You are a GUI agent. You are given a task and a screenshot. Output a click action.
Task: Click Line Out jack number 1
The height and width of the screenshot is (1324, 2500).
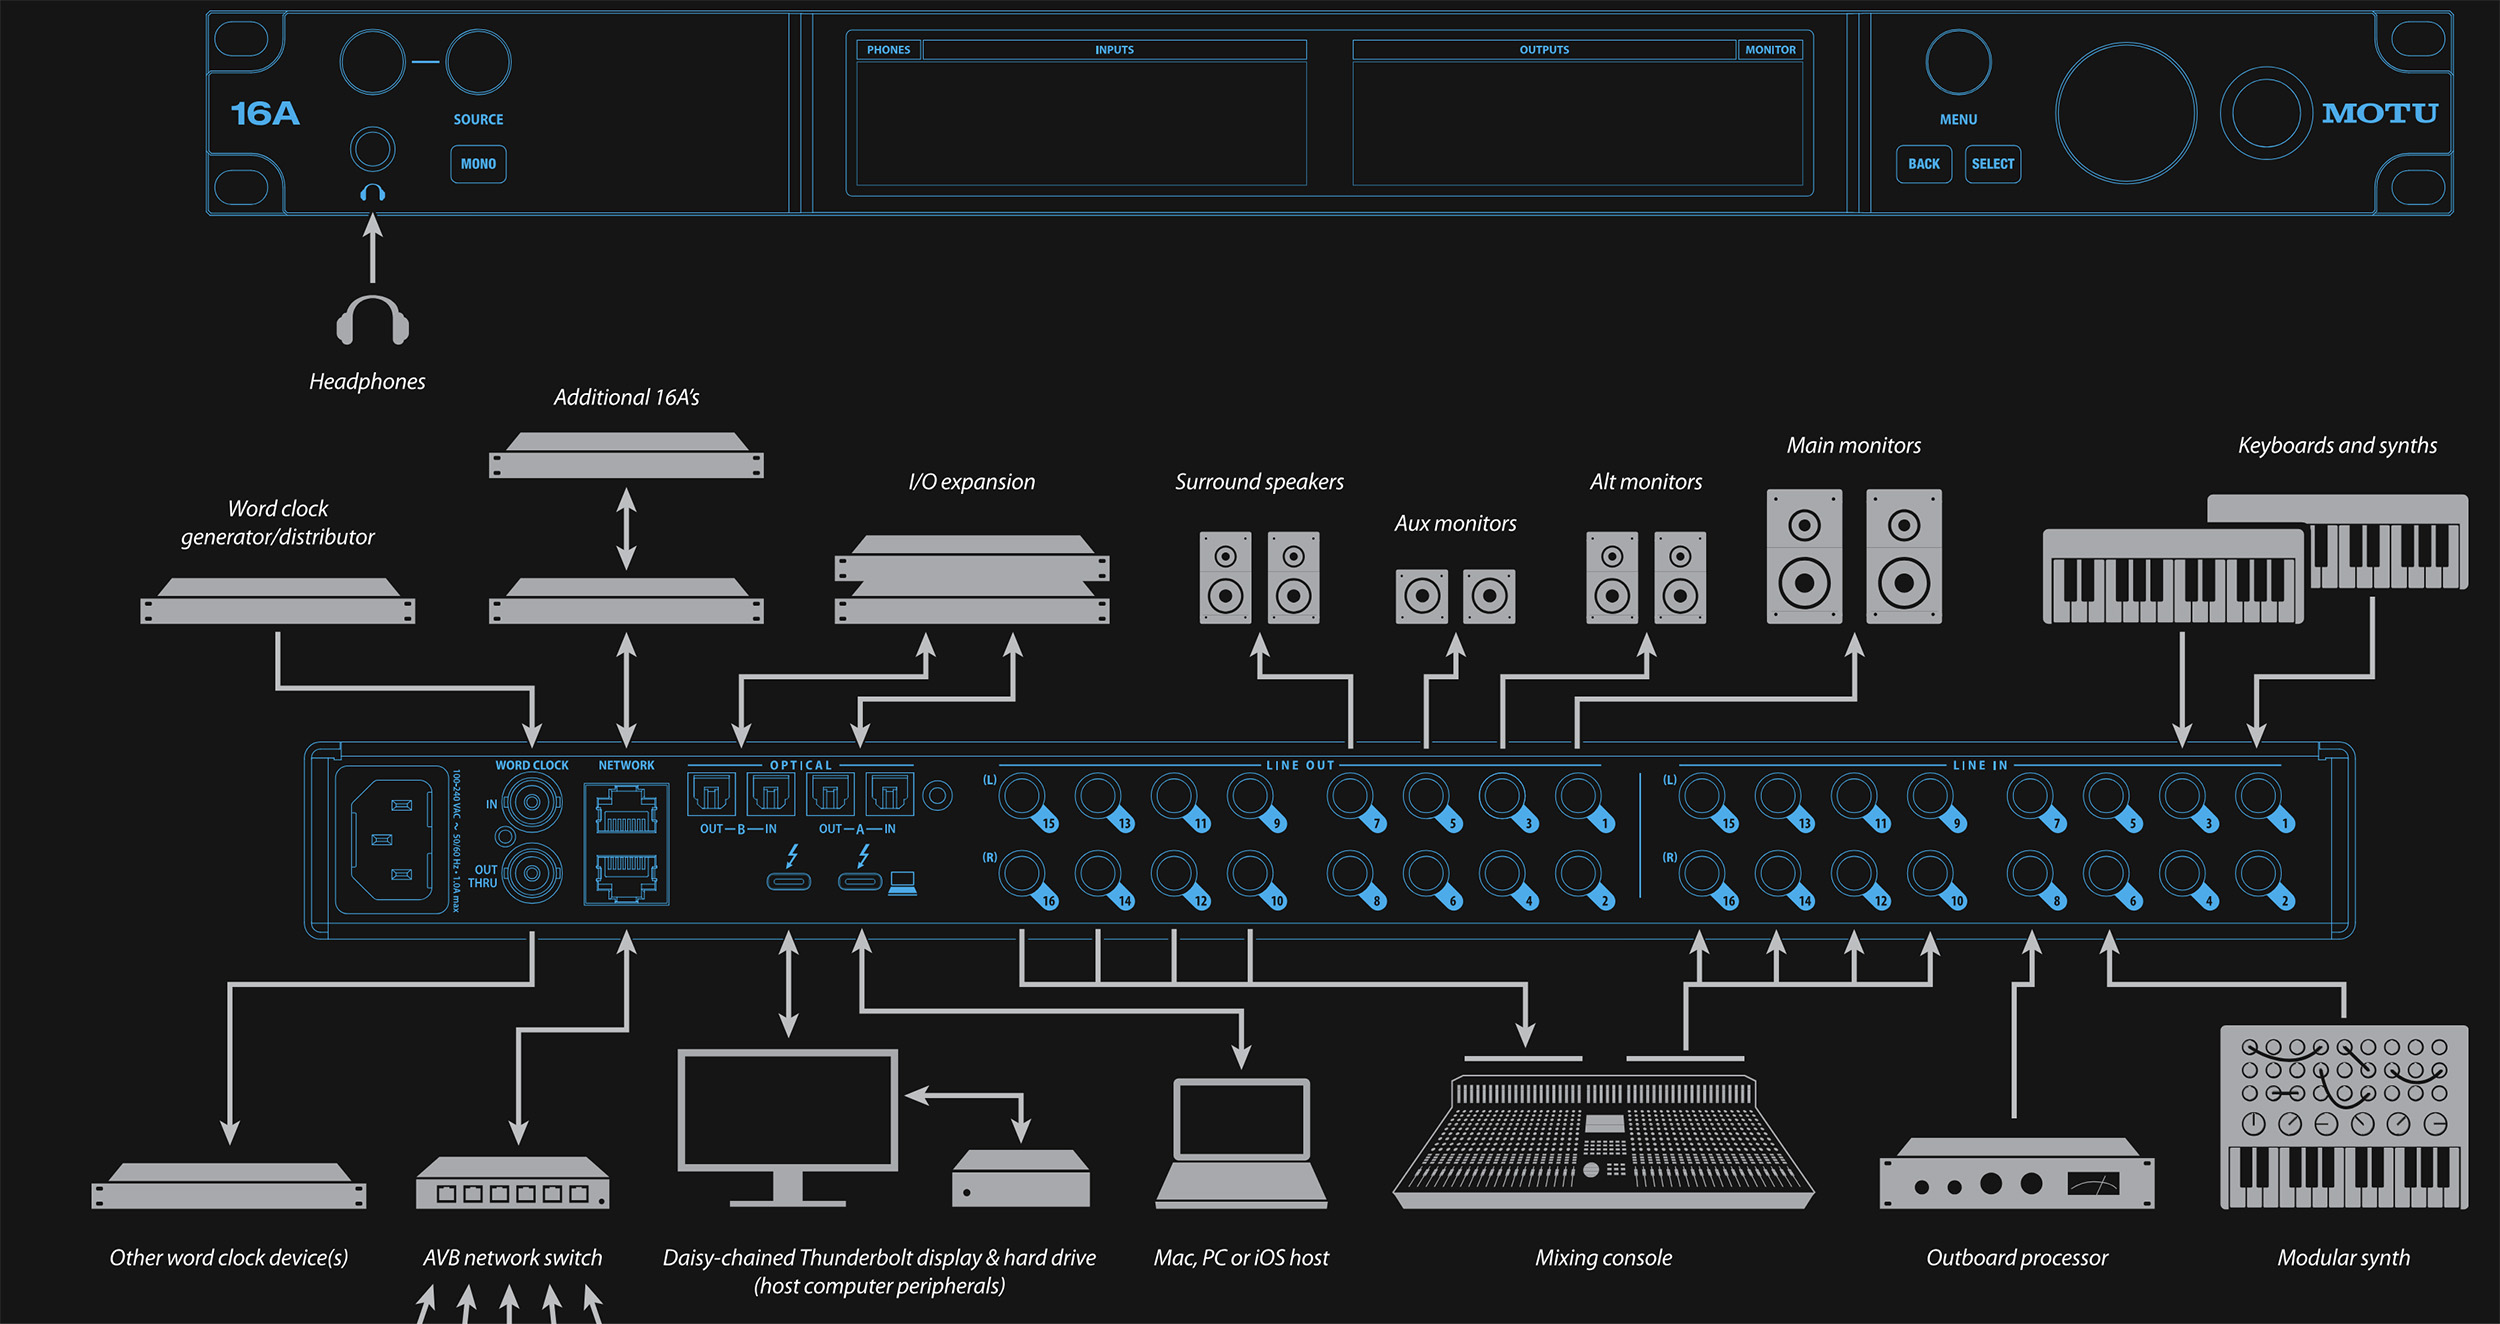[x=1577, y=797]
